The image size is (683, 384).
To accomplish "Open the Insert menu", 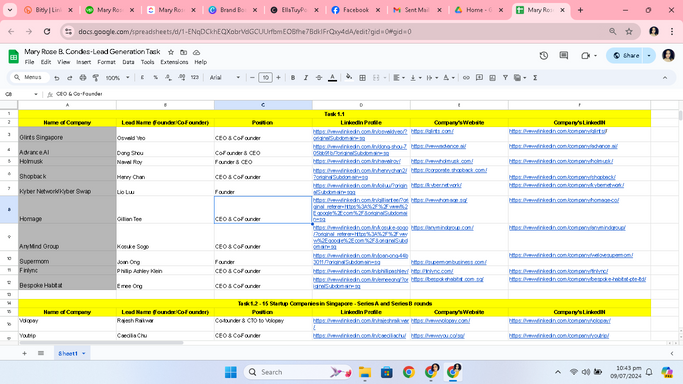I will [84, 62].
